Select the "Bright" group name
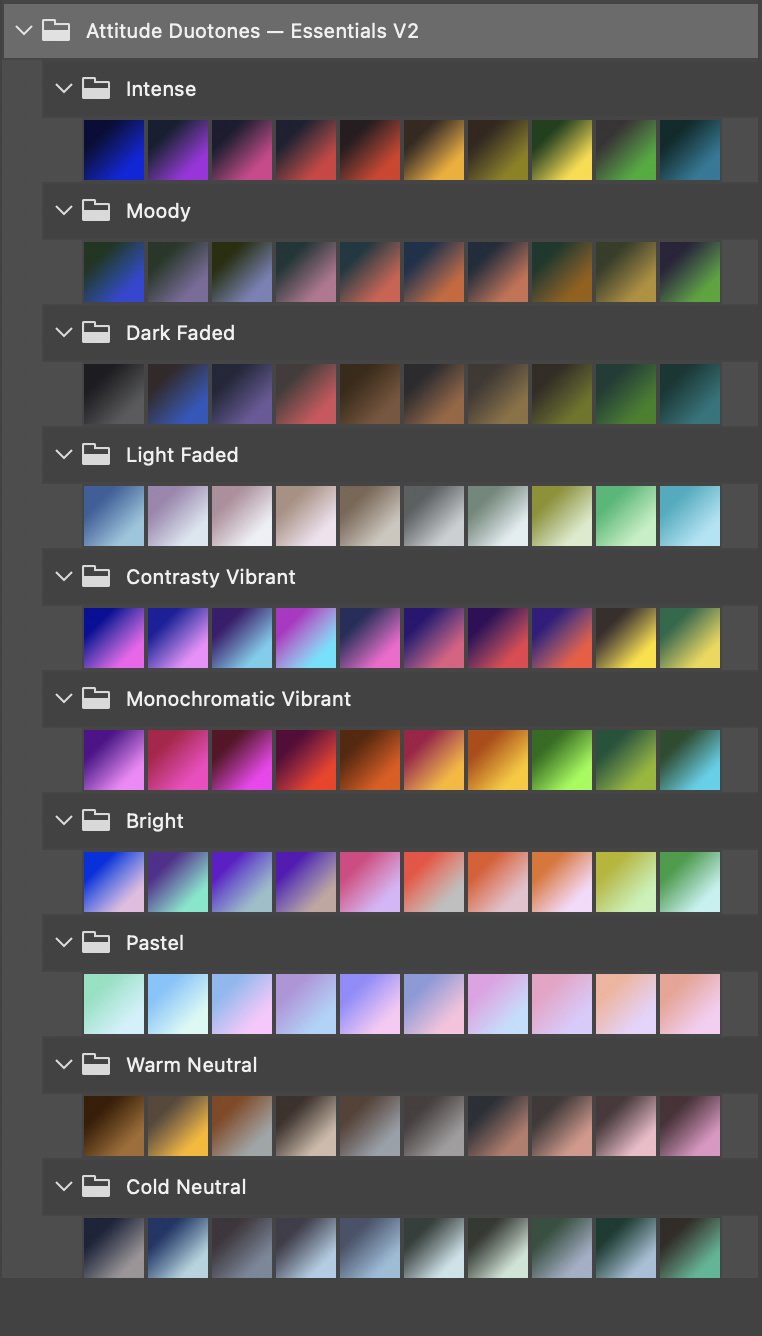Screen dimensions: 762x1336 point(155,821)
